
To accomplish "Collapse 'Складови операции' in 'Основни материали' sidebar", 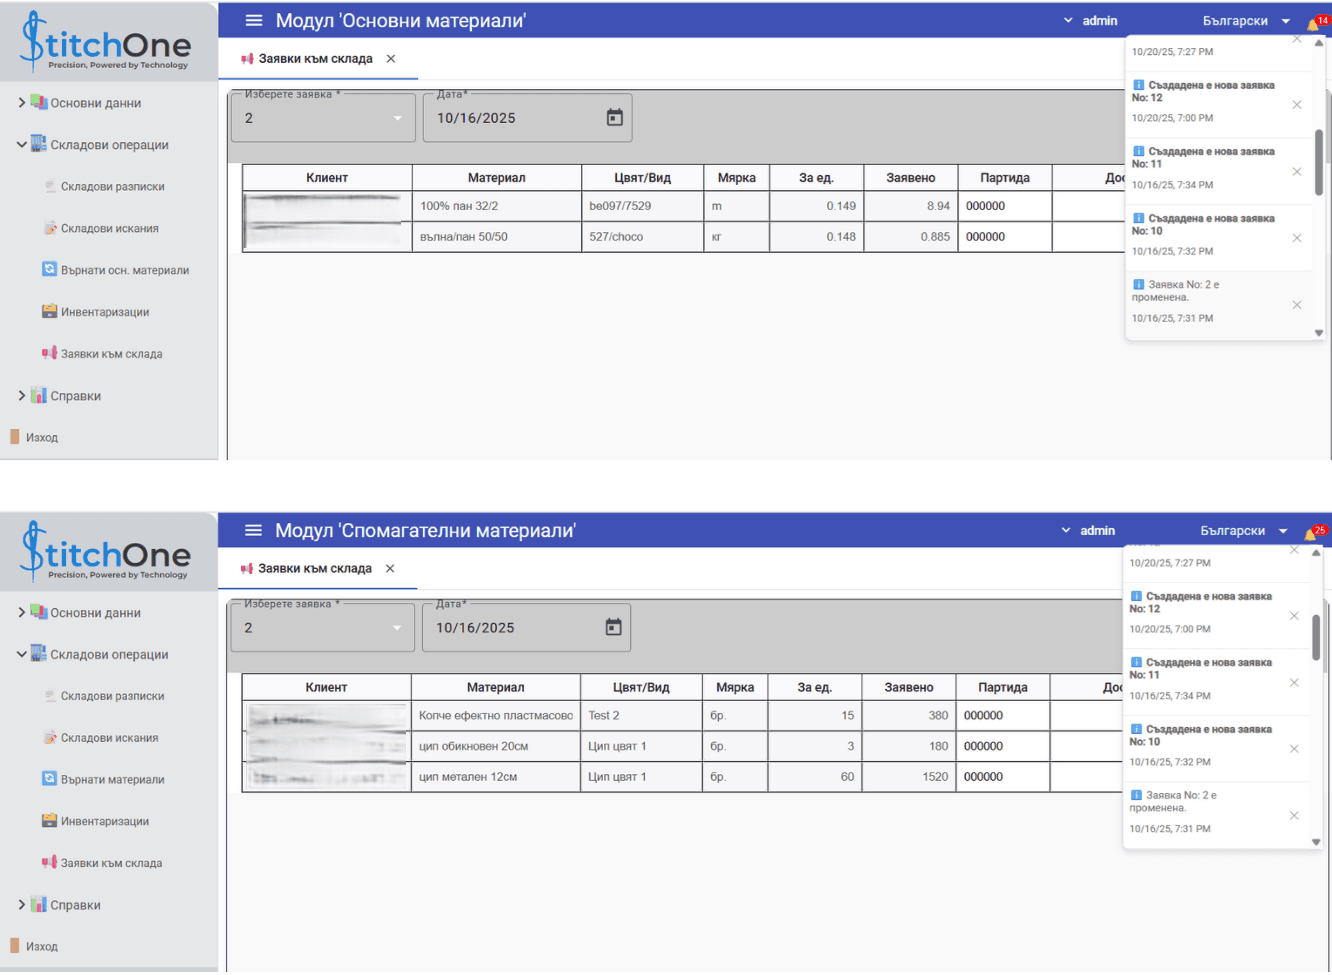I will tap(22, 145).
